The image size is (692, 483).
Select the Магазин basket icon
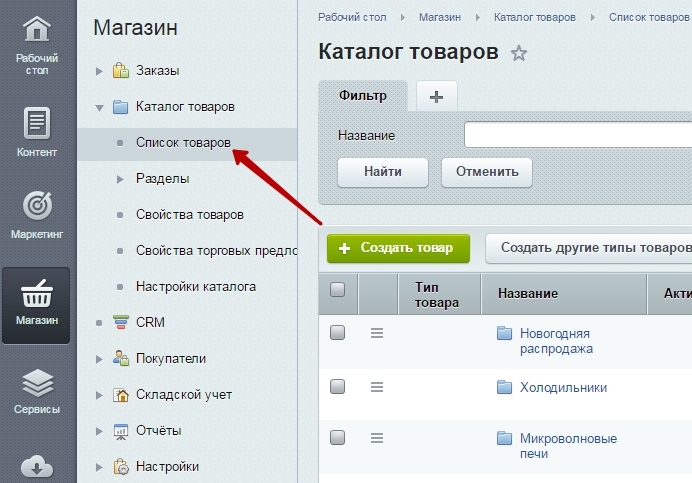coord(37,293)
